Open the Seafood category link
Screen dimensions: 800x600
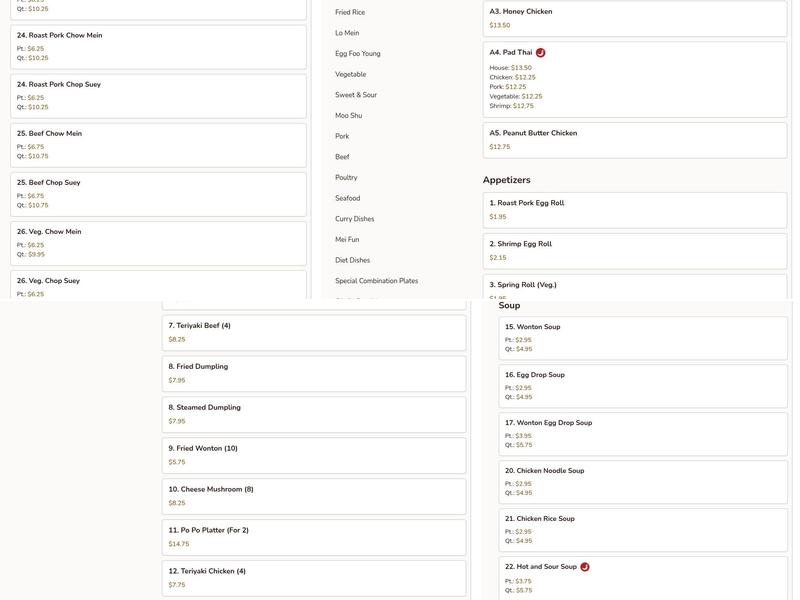tap(348, 198)
